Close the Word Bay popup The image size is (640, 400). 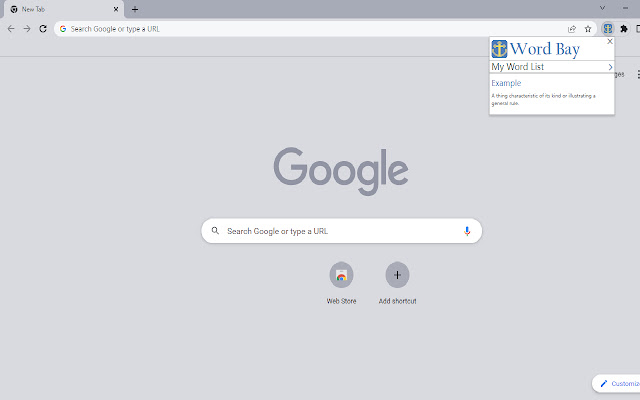[610, 41]
